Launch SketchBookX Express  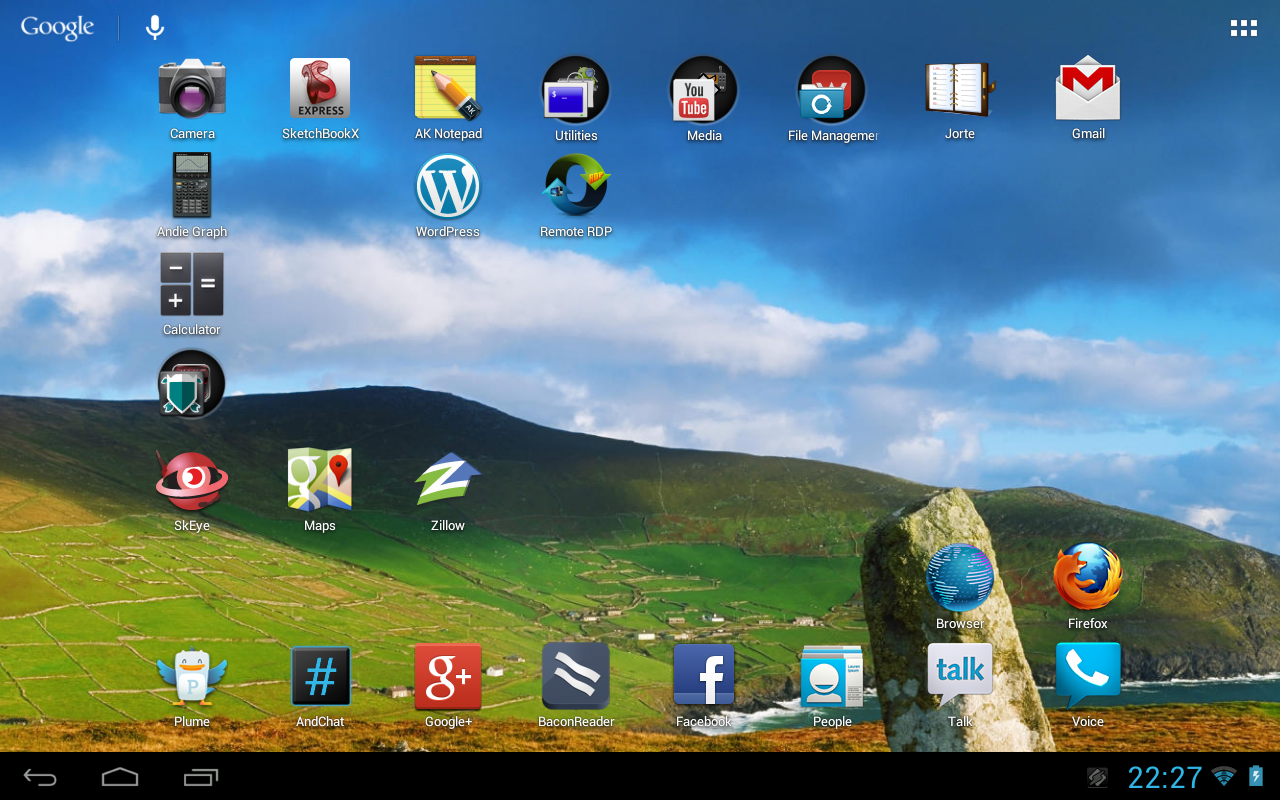tap(320, 98)
